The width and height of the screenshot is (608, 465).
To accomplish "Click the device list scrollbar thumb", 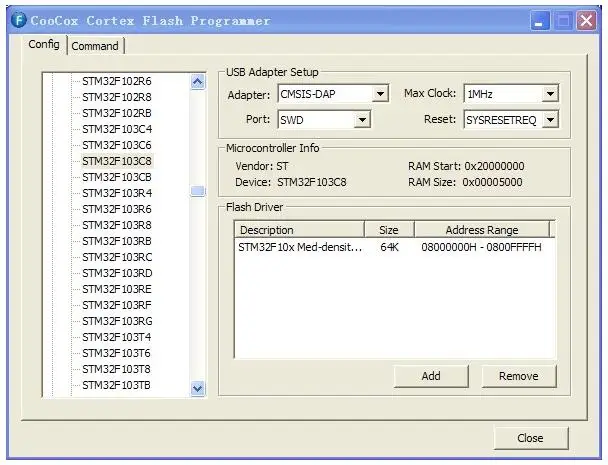I will coord(198,191).
